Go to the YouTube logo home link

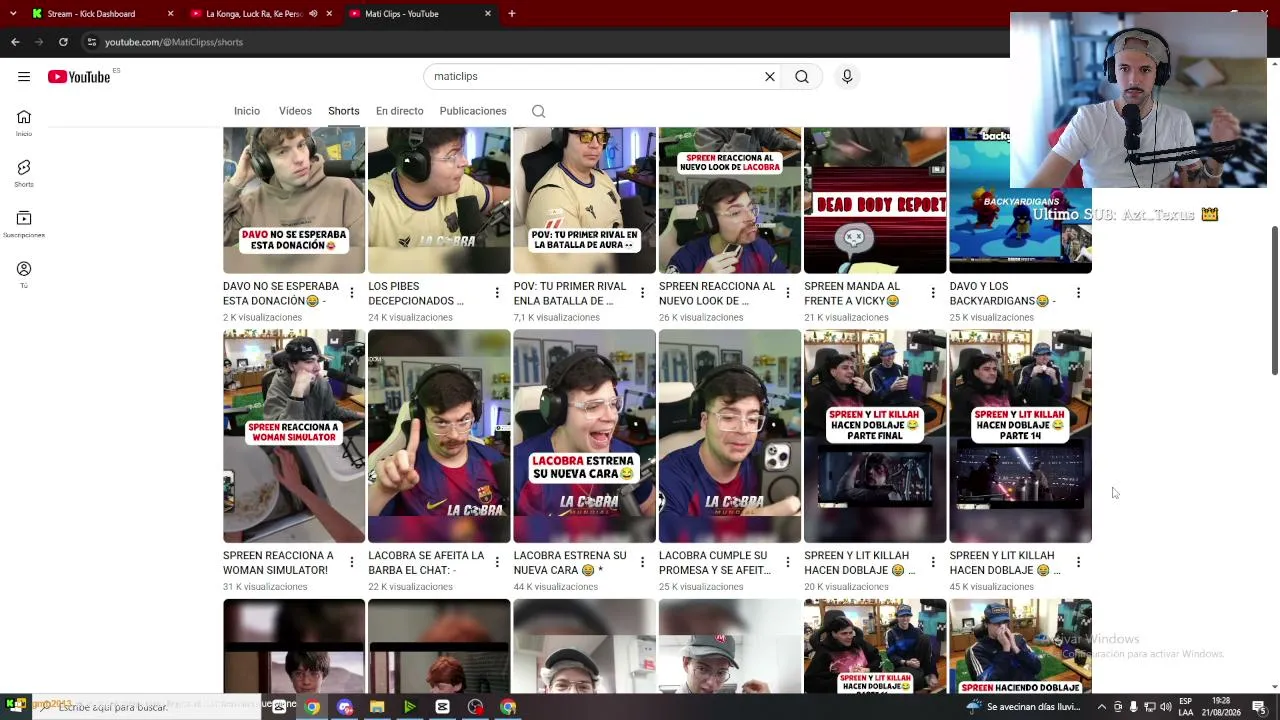pos(79,77)
